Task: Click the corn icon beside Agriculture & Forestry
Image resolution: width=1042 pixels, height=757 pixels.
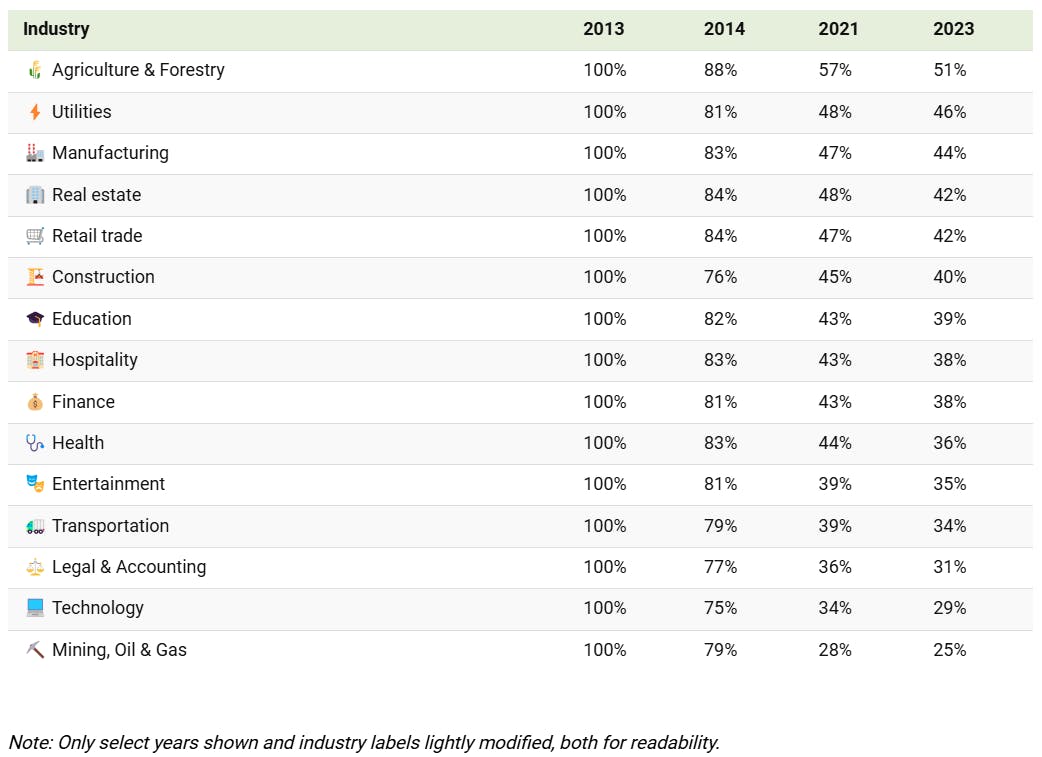Action: coord(35,70)
